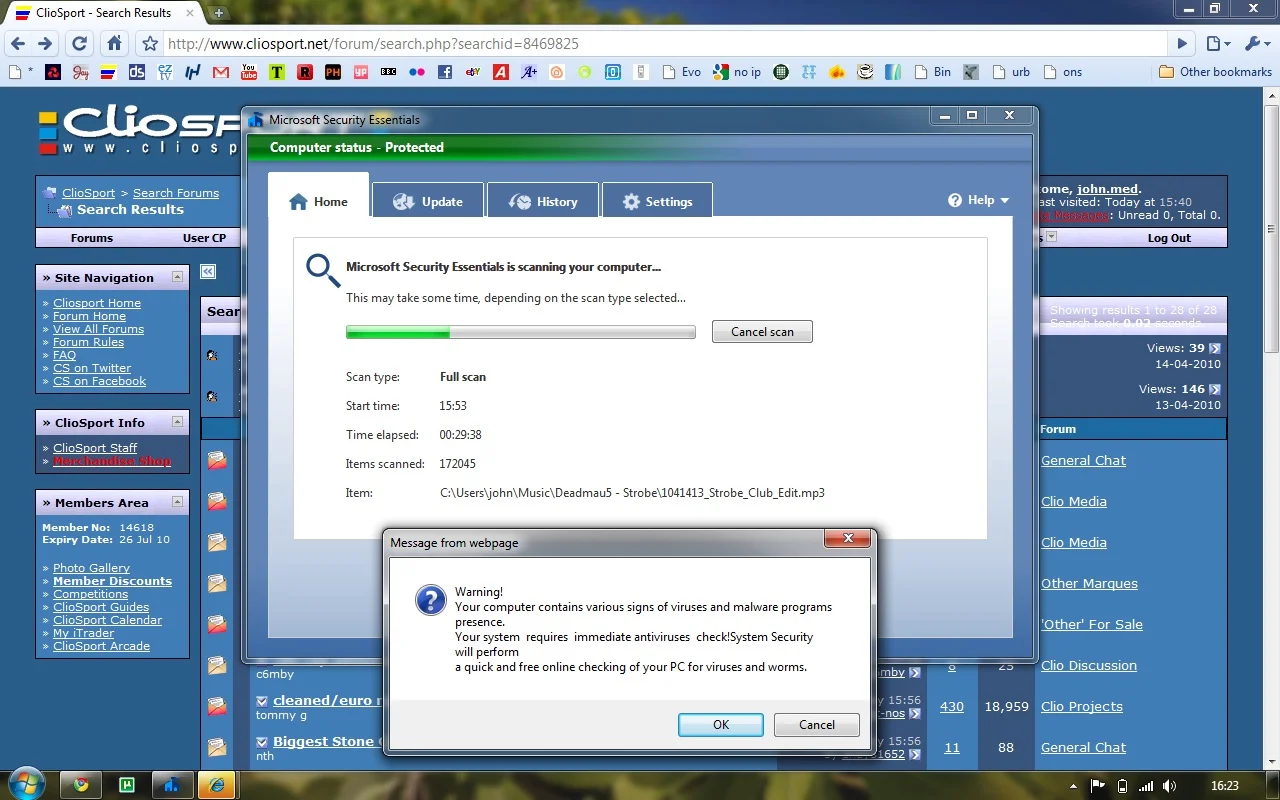Image resolution: width=1280 pixels, height=800 pixels.
Task: Open the eBay bookmark icon
Action: click(x=473, y=72)
